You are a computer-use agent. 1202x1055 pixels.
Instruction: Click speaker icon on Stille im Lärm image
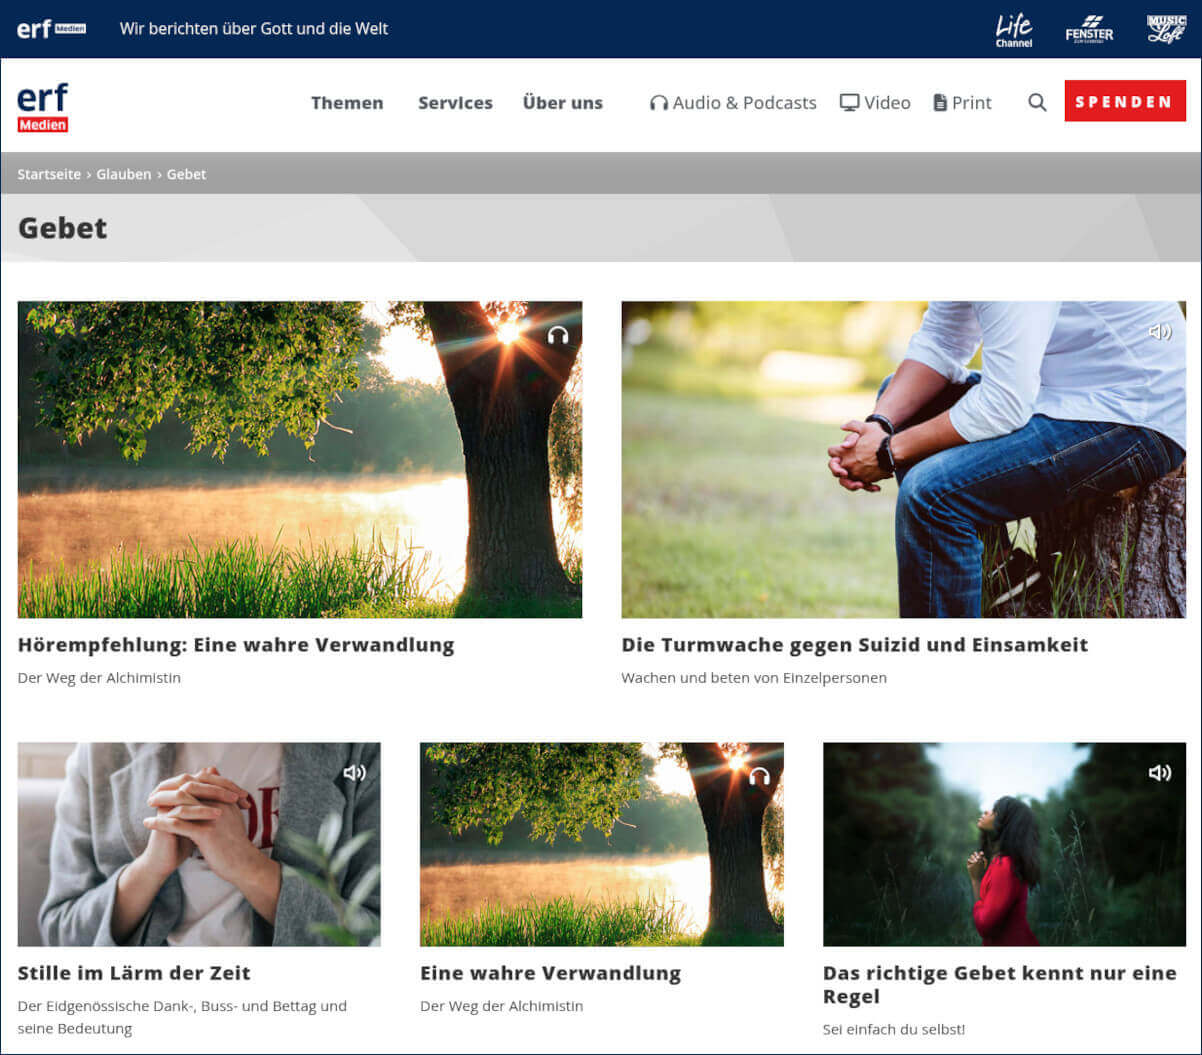coord(355,773)
